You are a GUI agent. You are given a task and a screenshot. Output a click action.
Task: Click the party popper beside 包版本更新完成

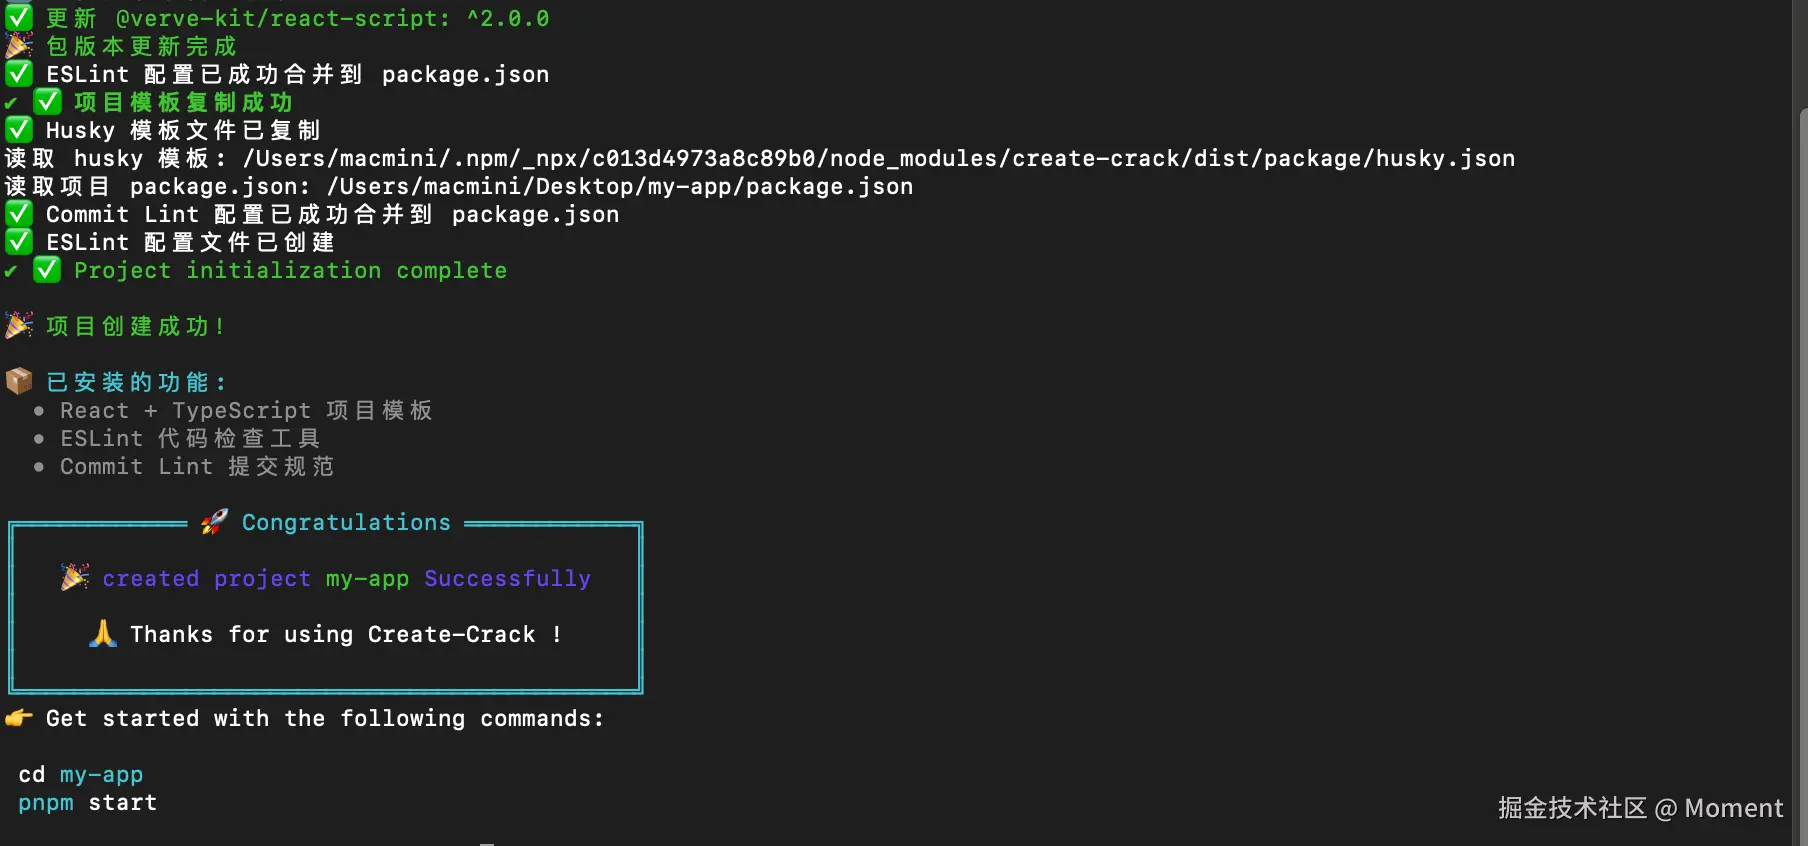click(x=19, y=46)
